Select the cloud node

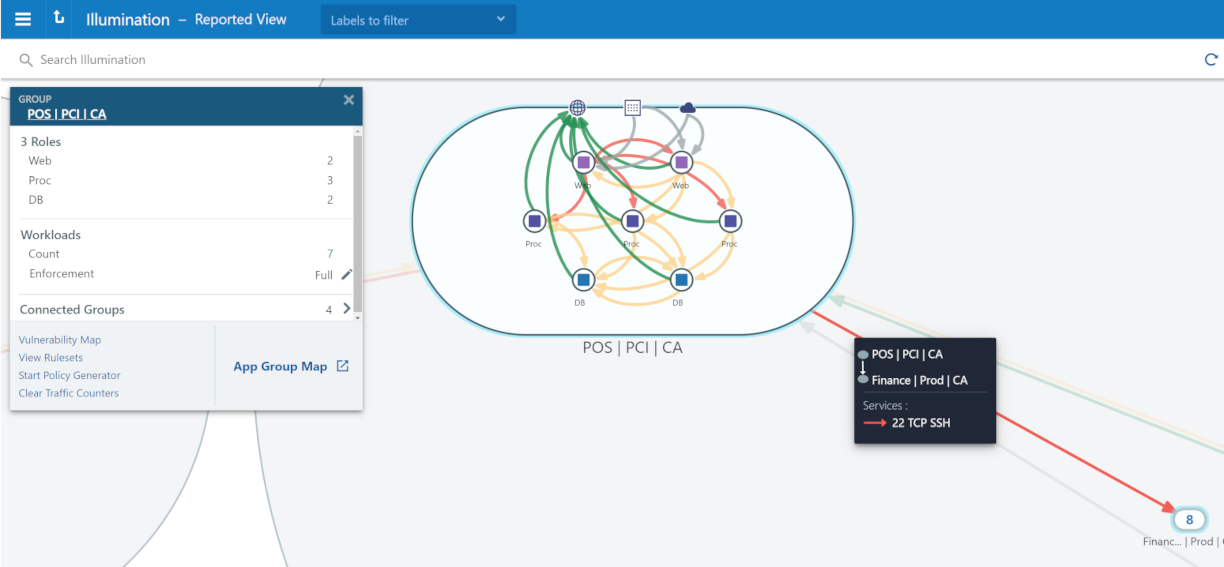[687, 107]
